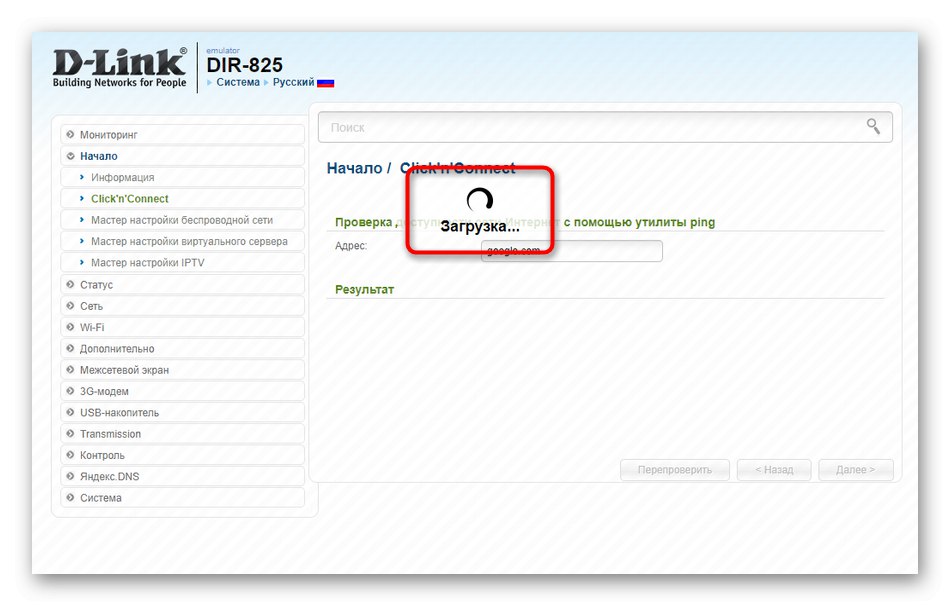Open Мастер настройки беспроводной сети

click(182, 220)
